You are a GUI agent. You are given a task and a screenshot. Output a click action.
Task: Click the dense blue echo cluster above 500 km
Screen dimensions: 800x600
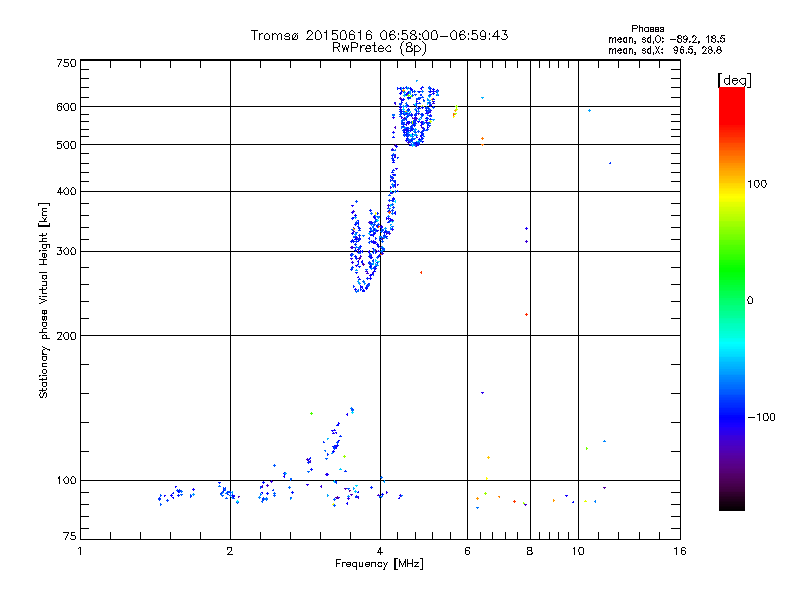tap(417, 115)
